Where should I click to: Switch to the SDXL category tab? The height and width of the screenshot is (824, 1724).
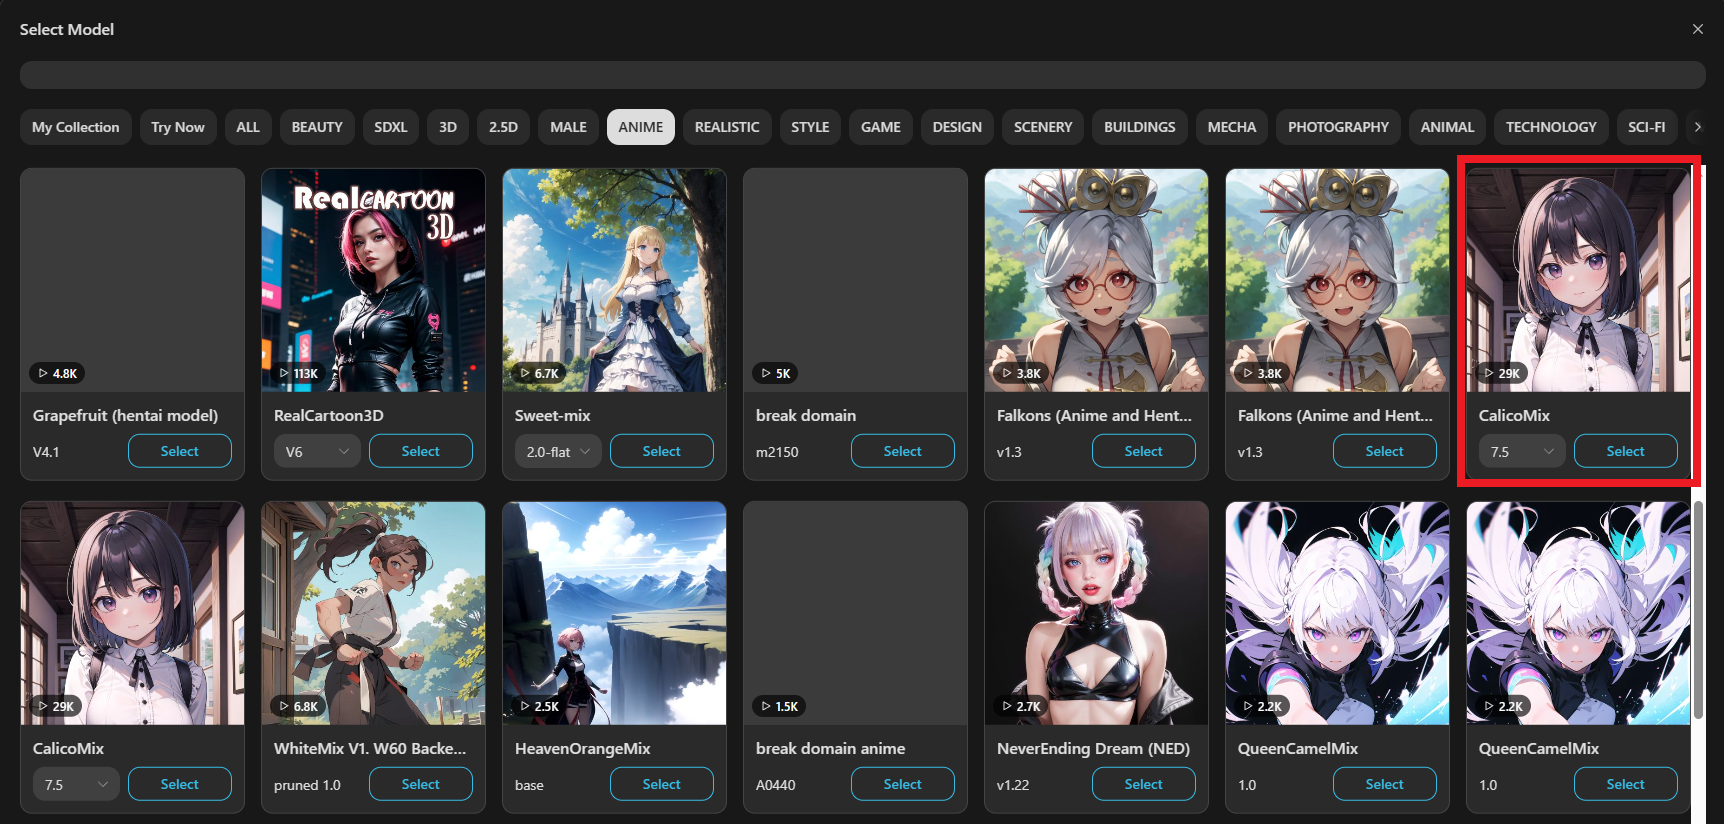(390, 127)
